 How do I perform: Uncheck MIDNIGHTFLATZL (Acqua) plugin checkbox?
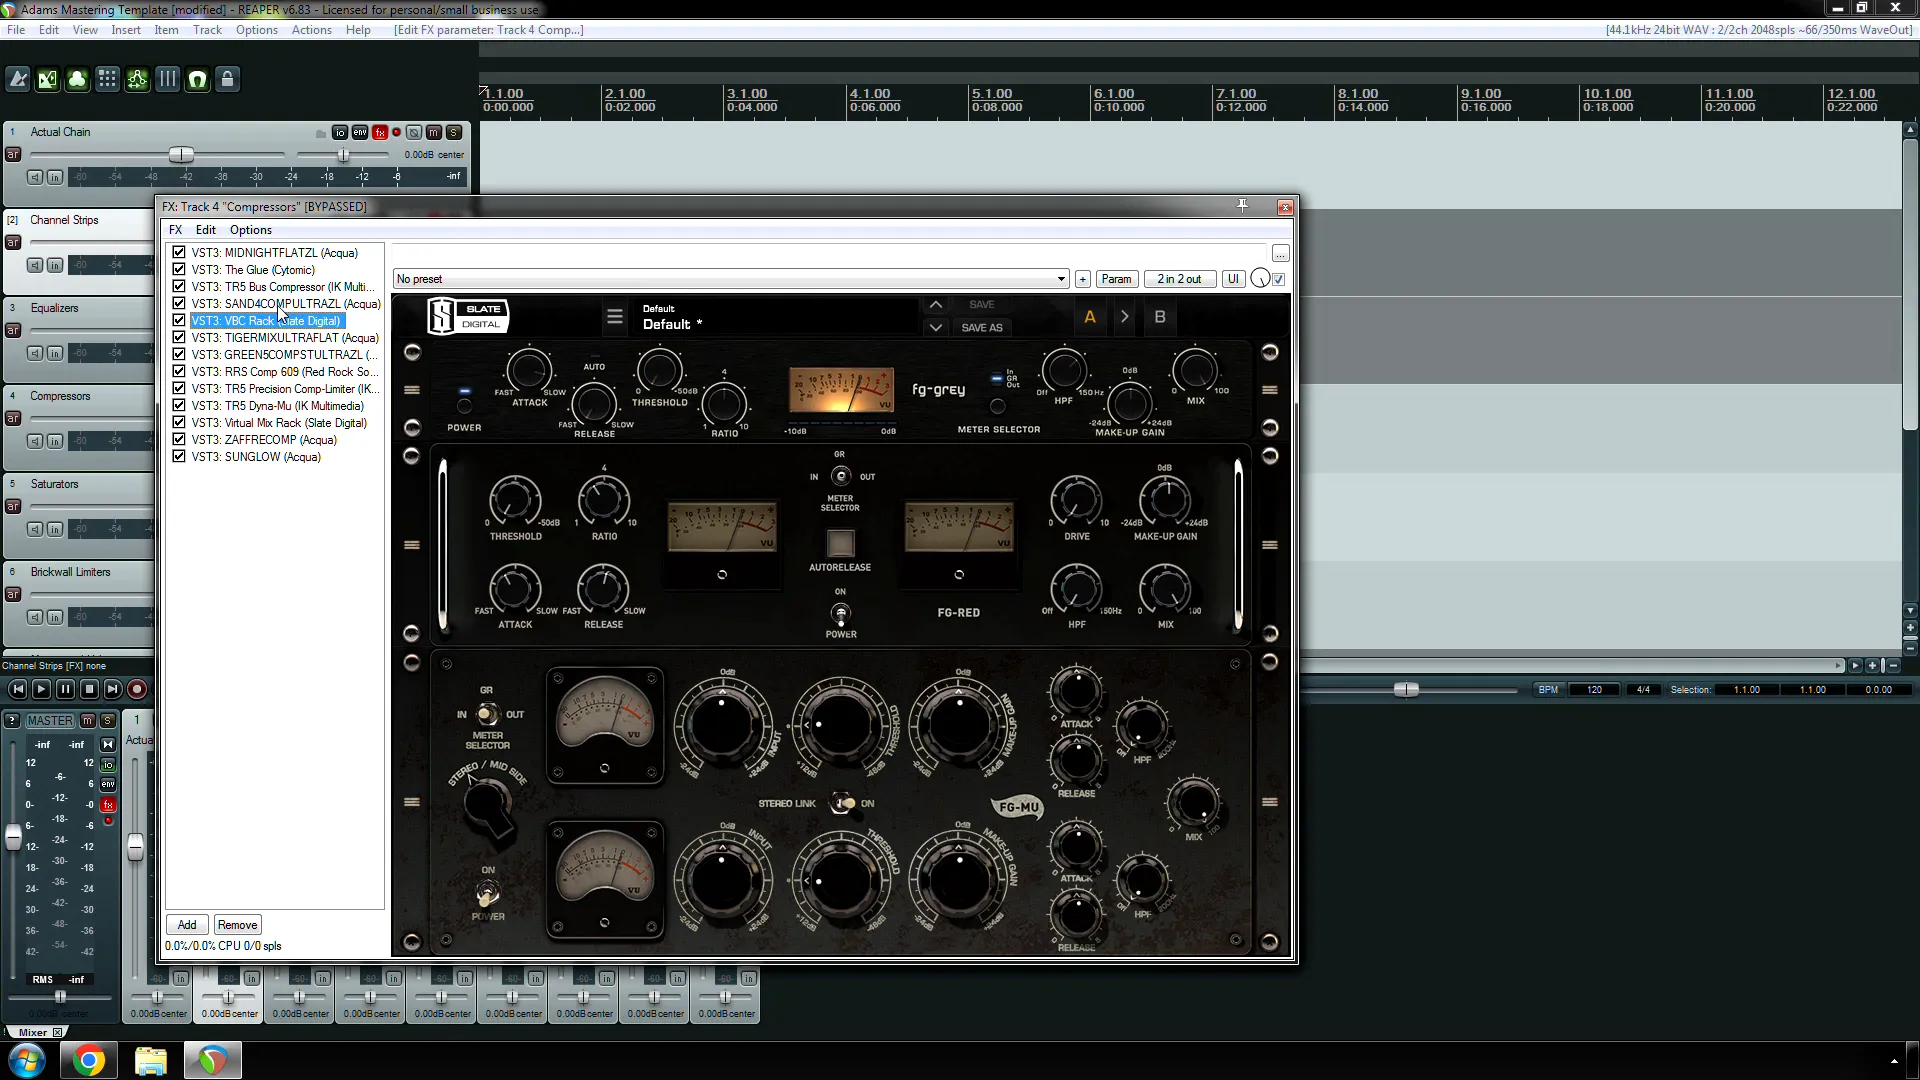[179, 253]
